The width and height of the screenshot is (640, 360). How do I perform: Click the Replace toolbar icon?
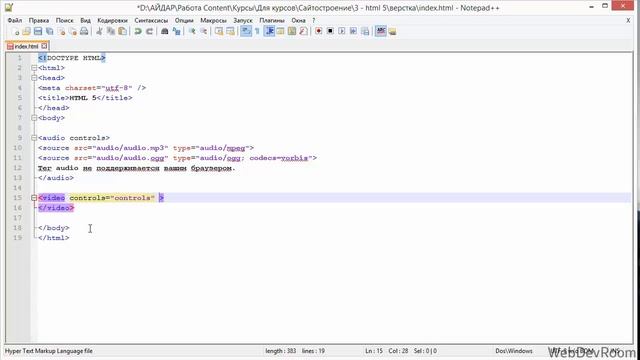click(176, 31)
